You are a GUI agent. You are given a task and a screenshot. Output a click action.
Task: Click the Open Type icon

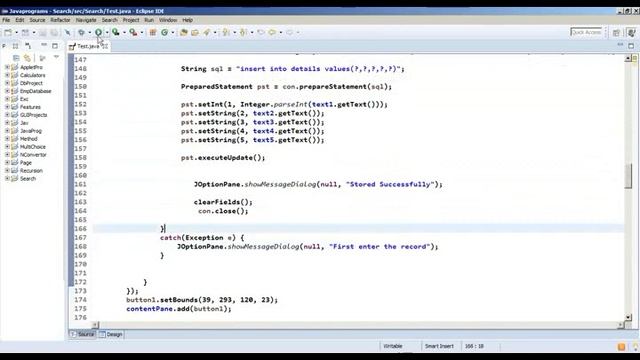pos(184,32)
